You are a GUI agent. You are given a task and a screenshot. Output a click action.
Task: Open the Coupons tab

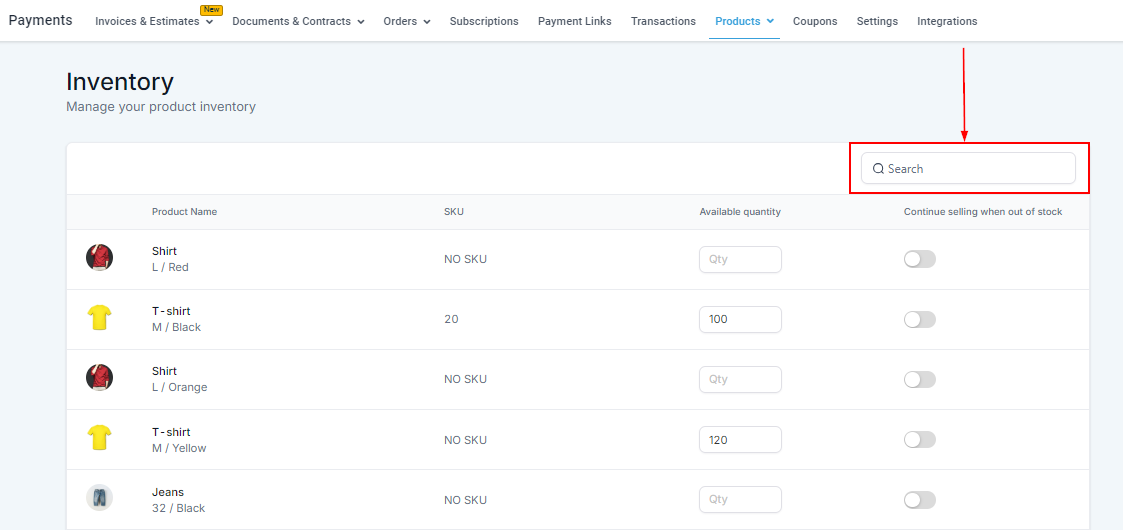[815, 21]
